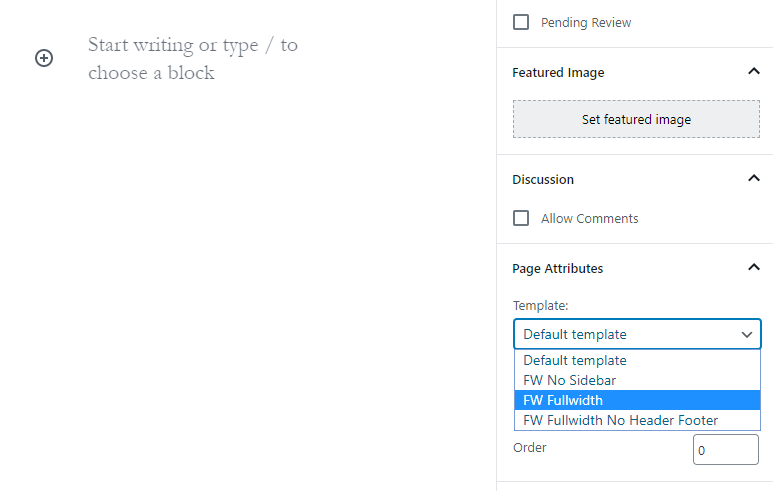The height and width of the screenshot is (491, 773).
Task: Select the FW No Sidebar option
Action: (x=569, y=380)
